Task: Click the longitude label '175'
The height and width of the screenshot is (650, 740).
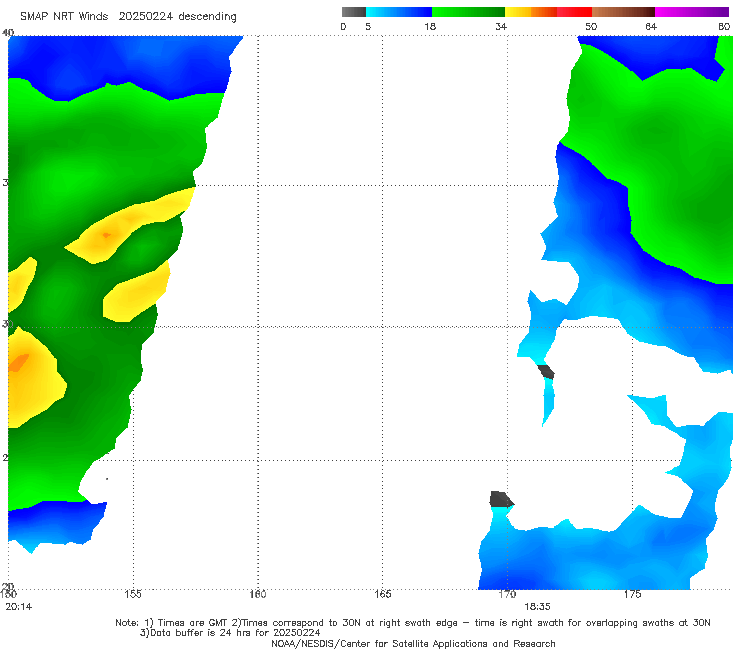Action: click(x=632, y=594)
